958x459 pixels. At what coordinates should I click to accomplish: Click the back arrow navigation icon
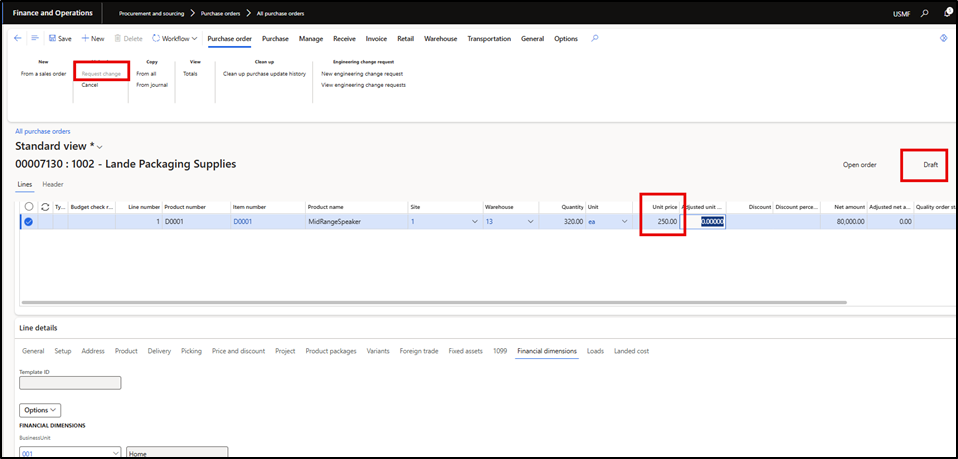coord(17,38)
